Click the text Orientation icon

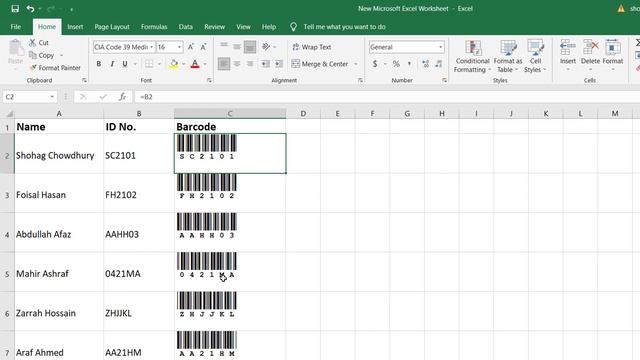tap(266, 47)
